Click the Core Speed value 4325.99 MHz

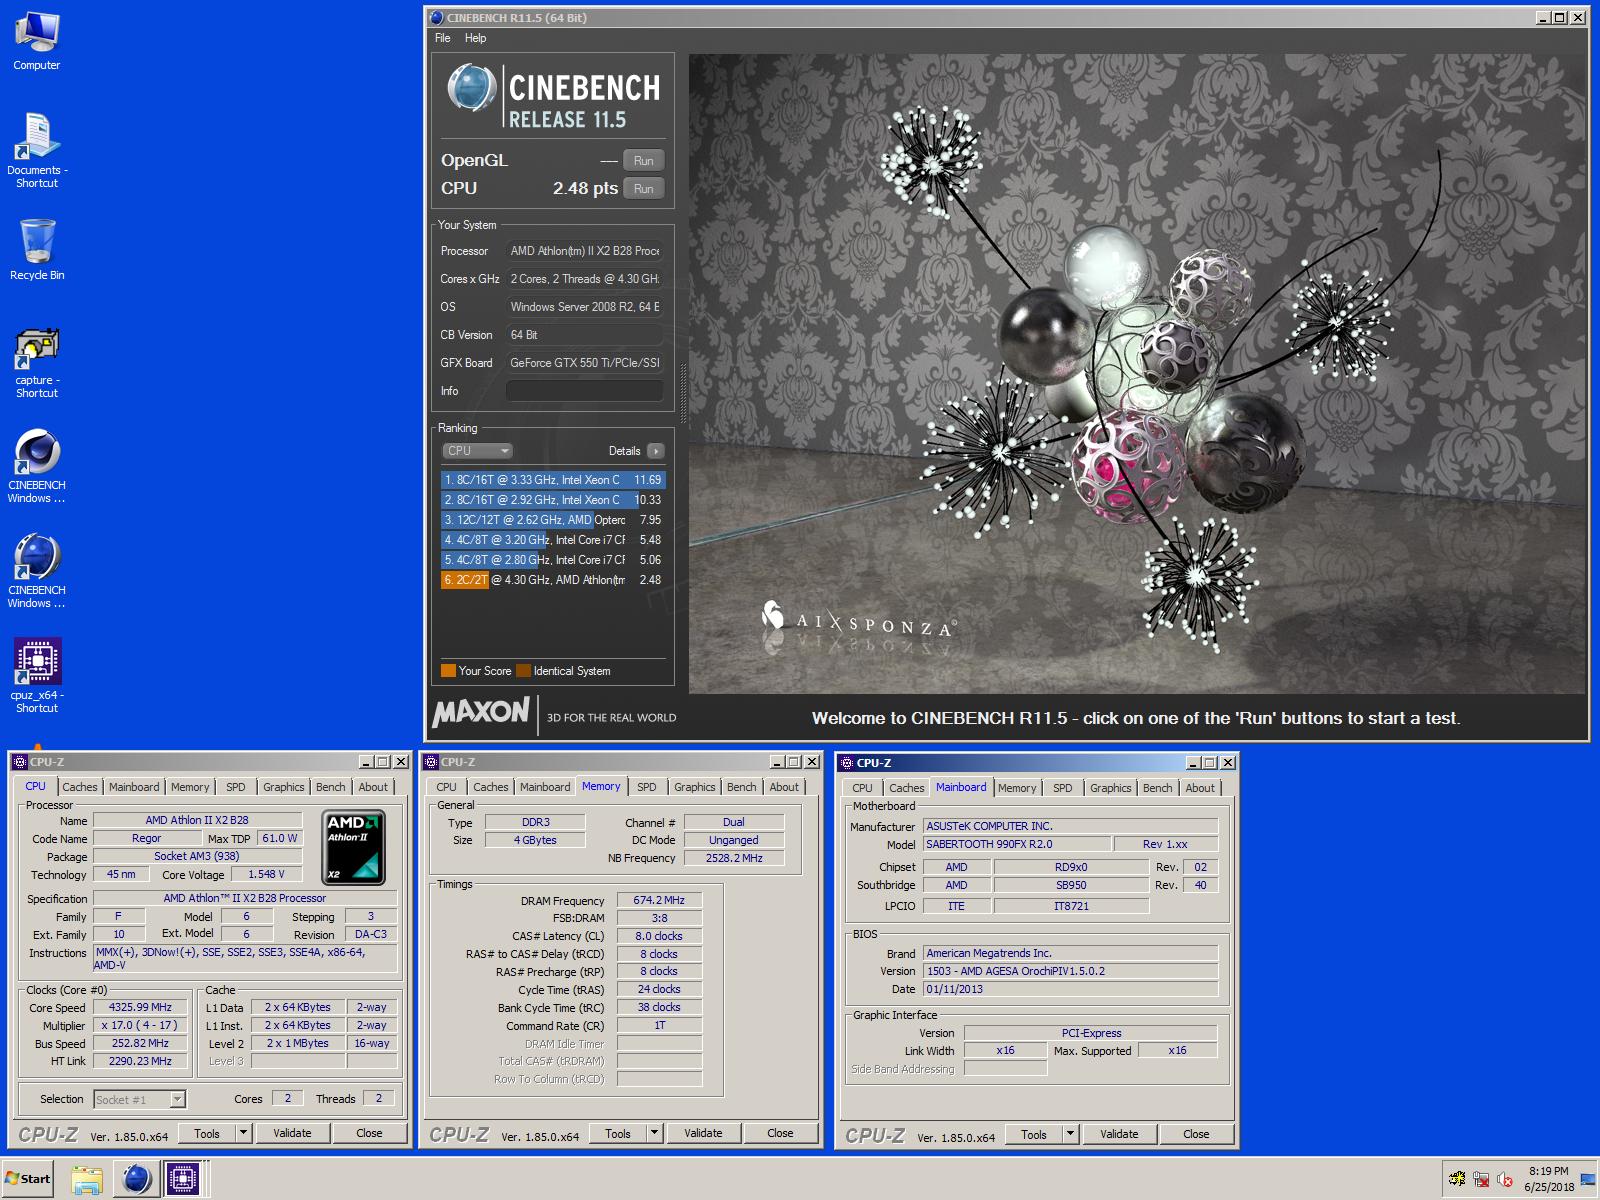pyautogui.click(x=141, y=1007)
